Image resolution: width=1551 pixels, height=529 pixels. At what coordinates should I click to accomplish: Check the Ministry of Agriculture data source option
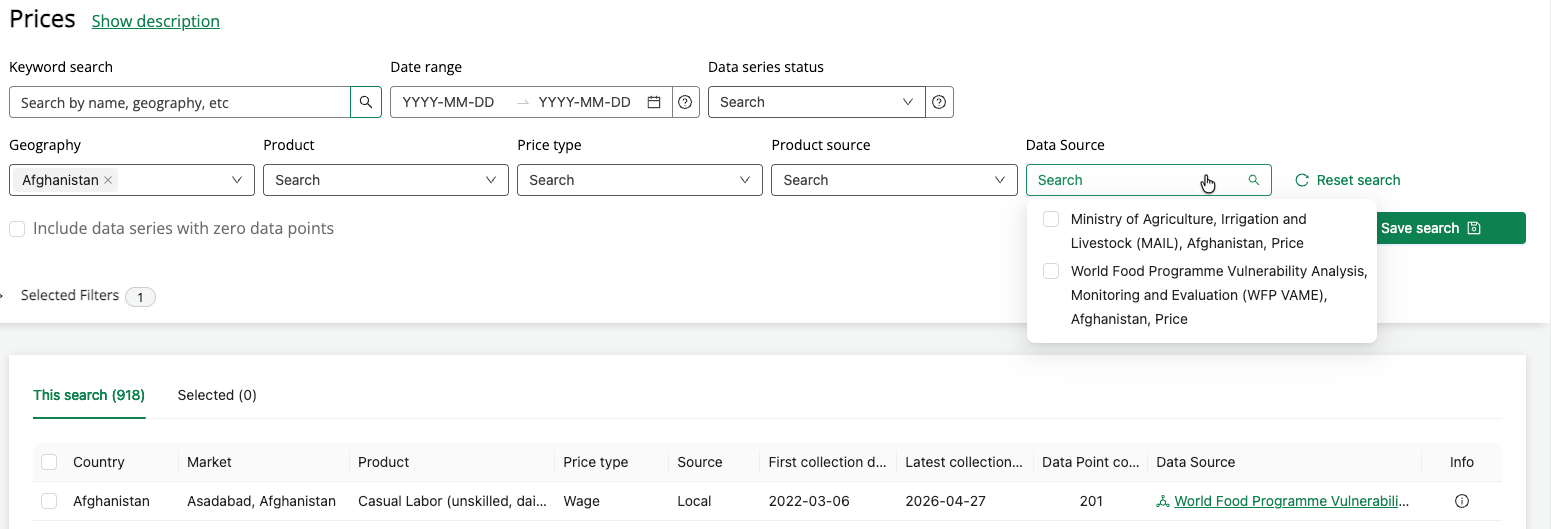[x=1051, y=219]
